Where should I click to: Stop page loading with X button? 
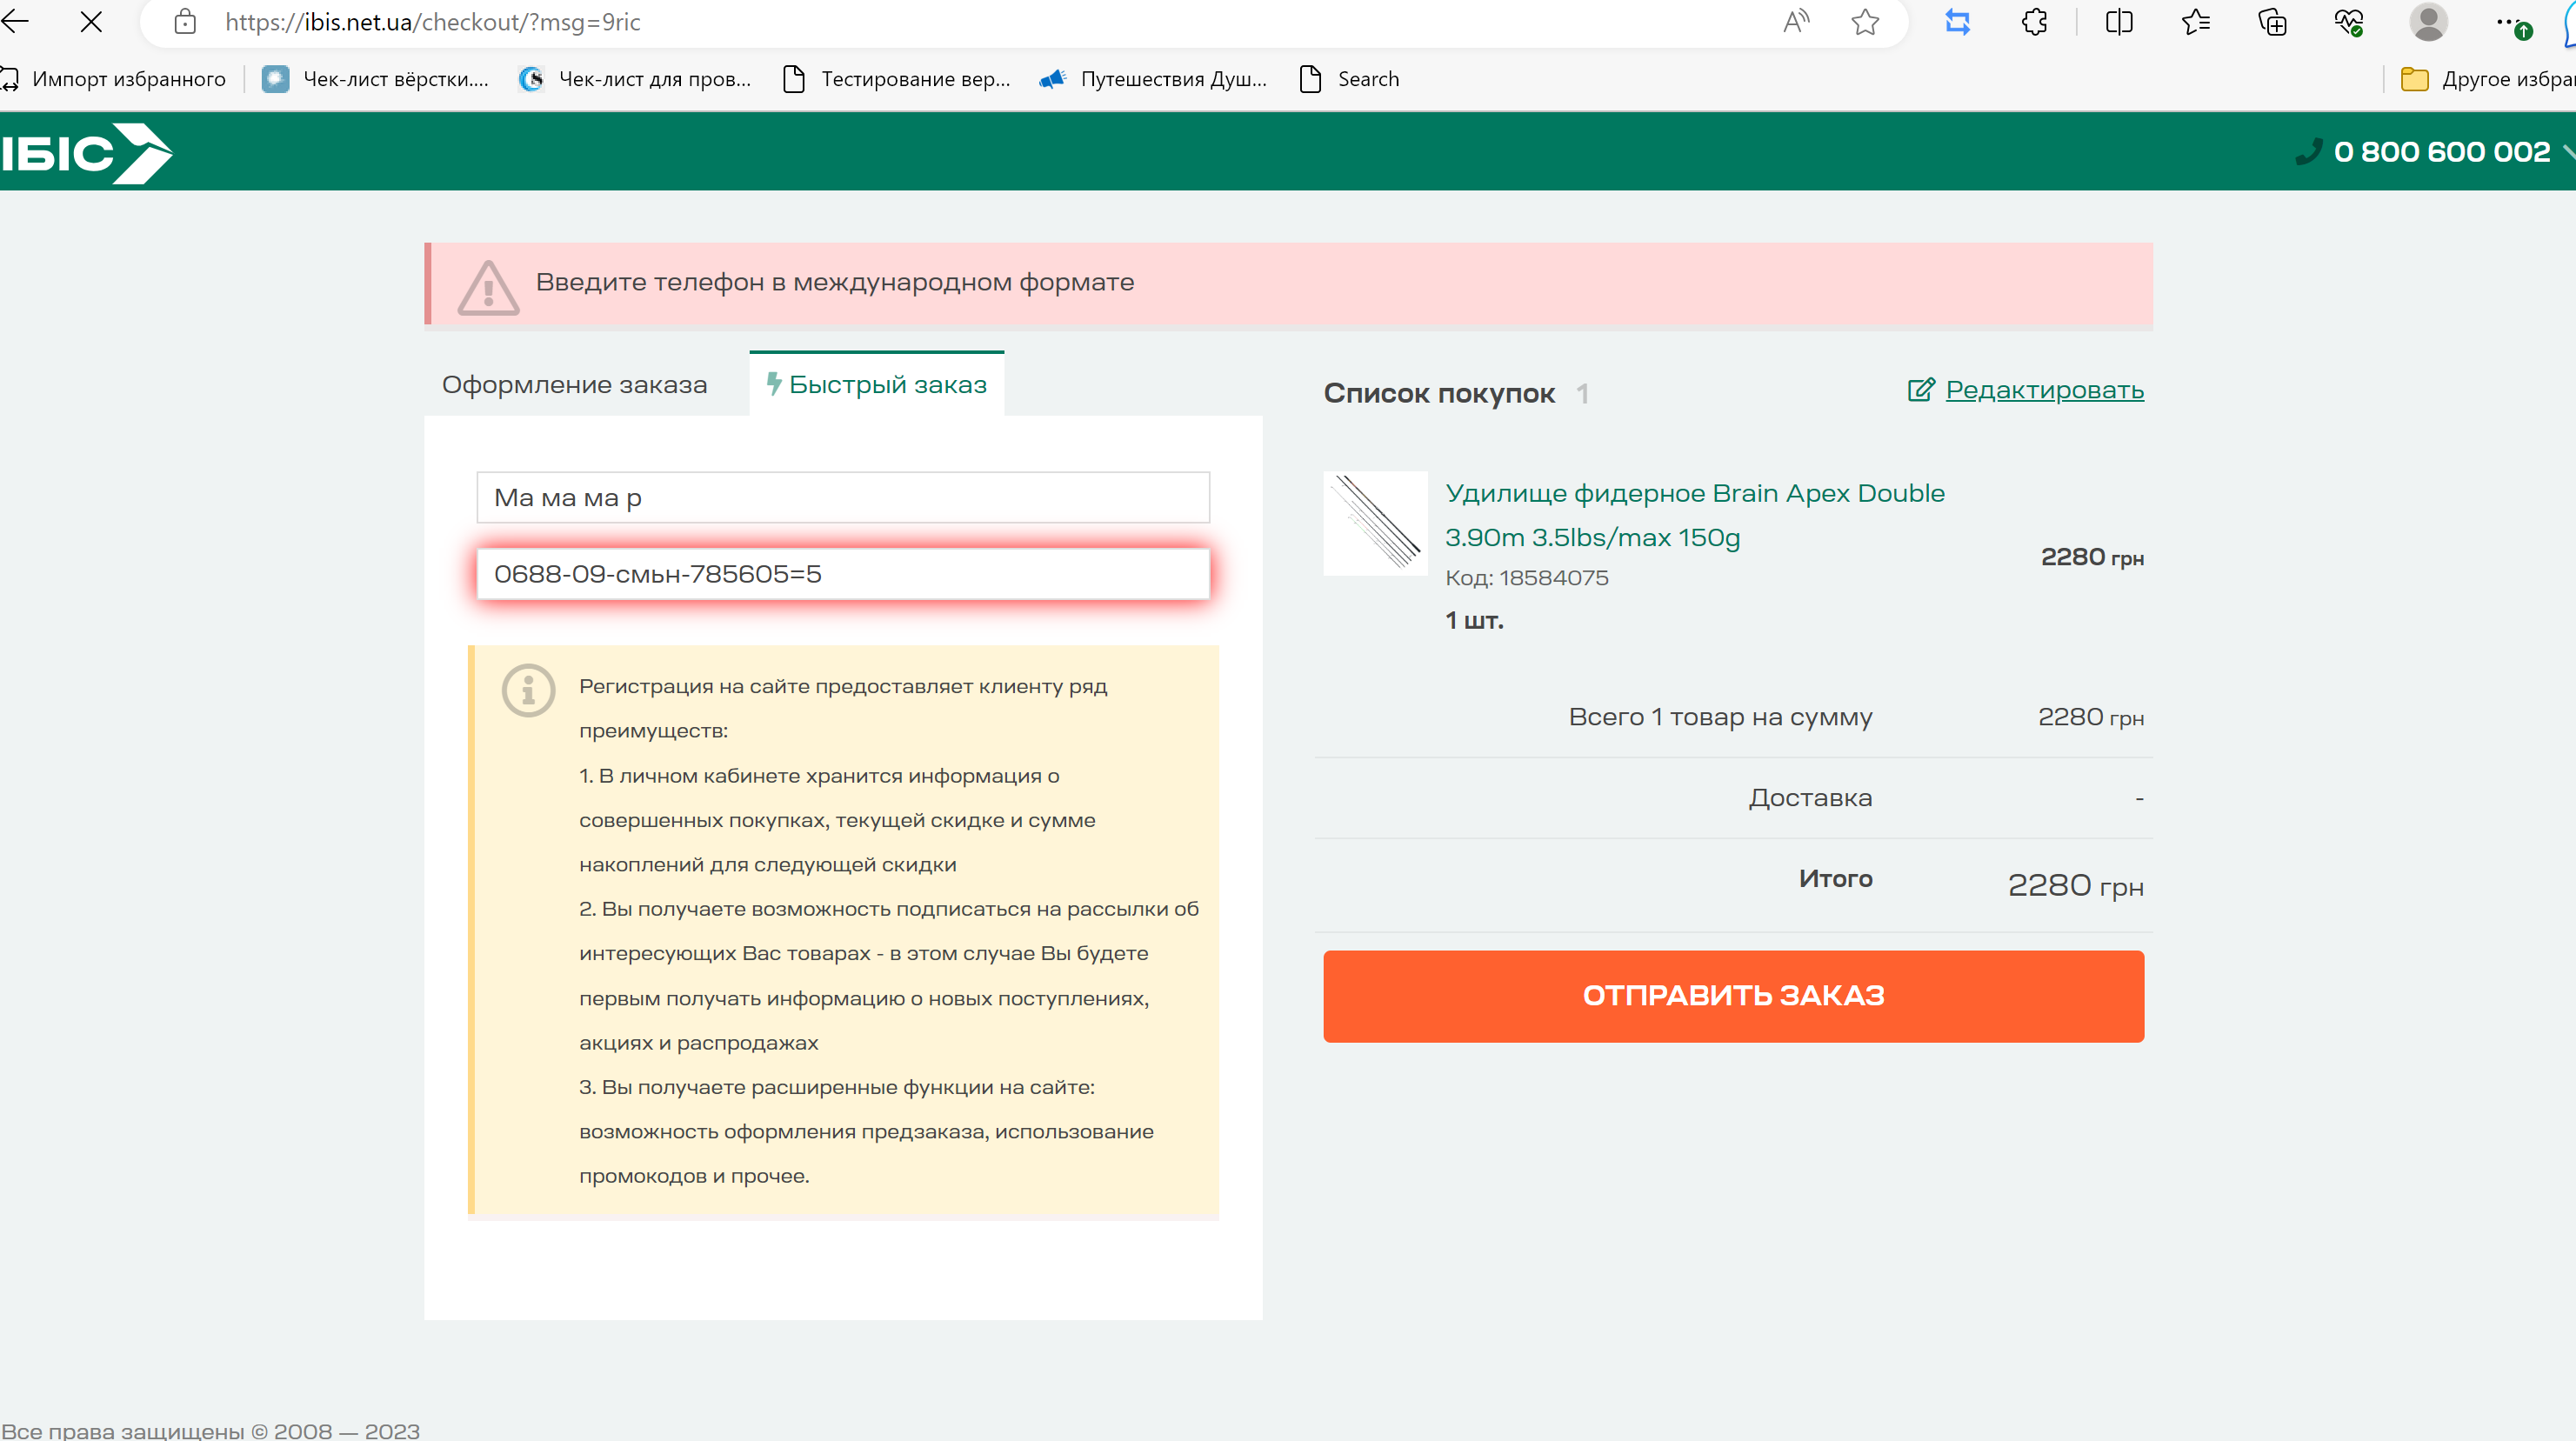91,22
